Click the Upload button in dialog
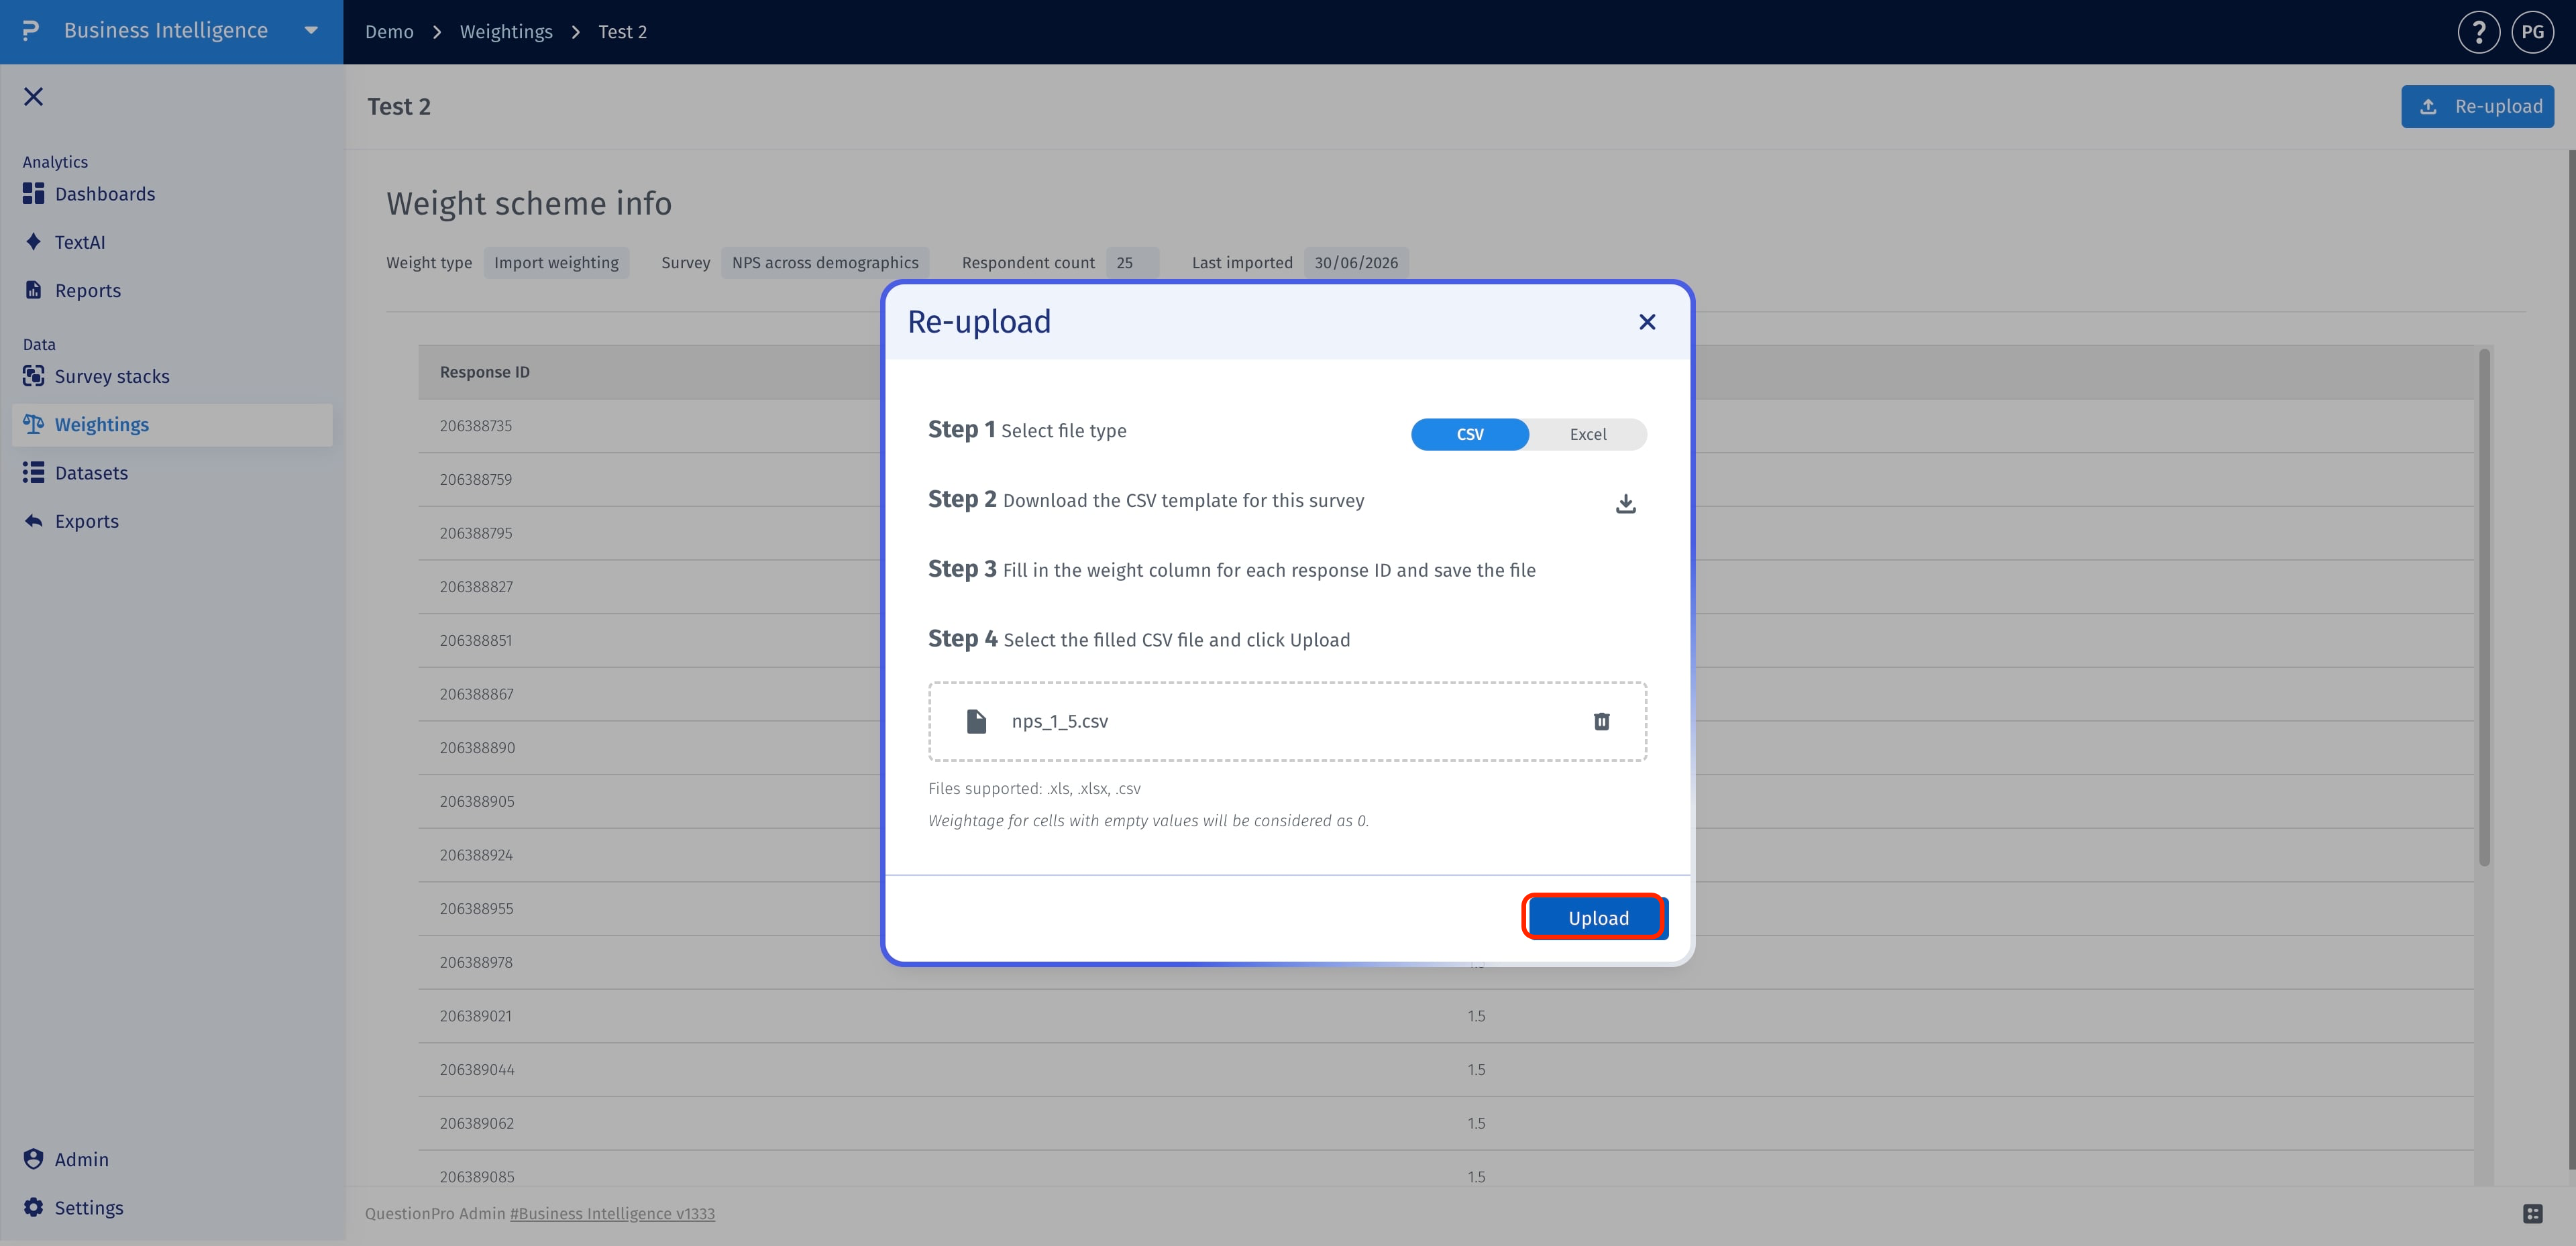Viewport: 2576px width, 1246px height. [1597, 918]
